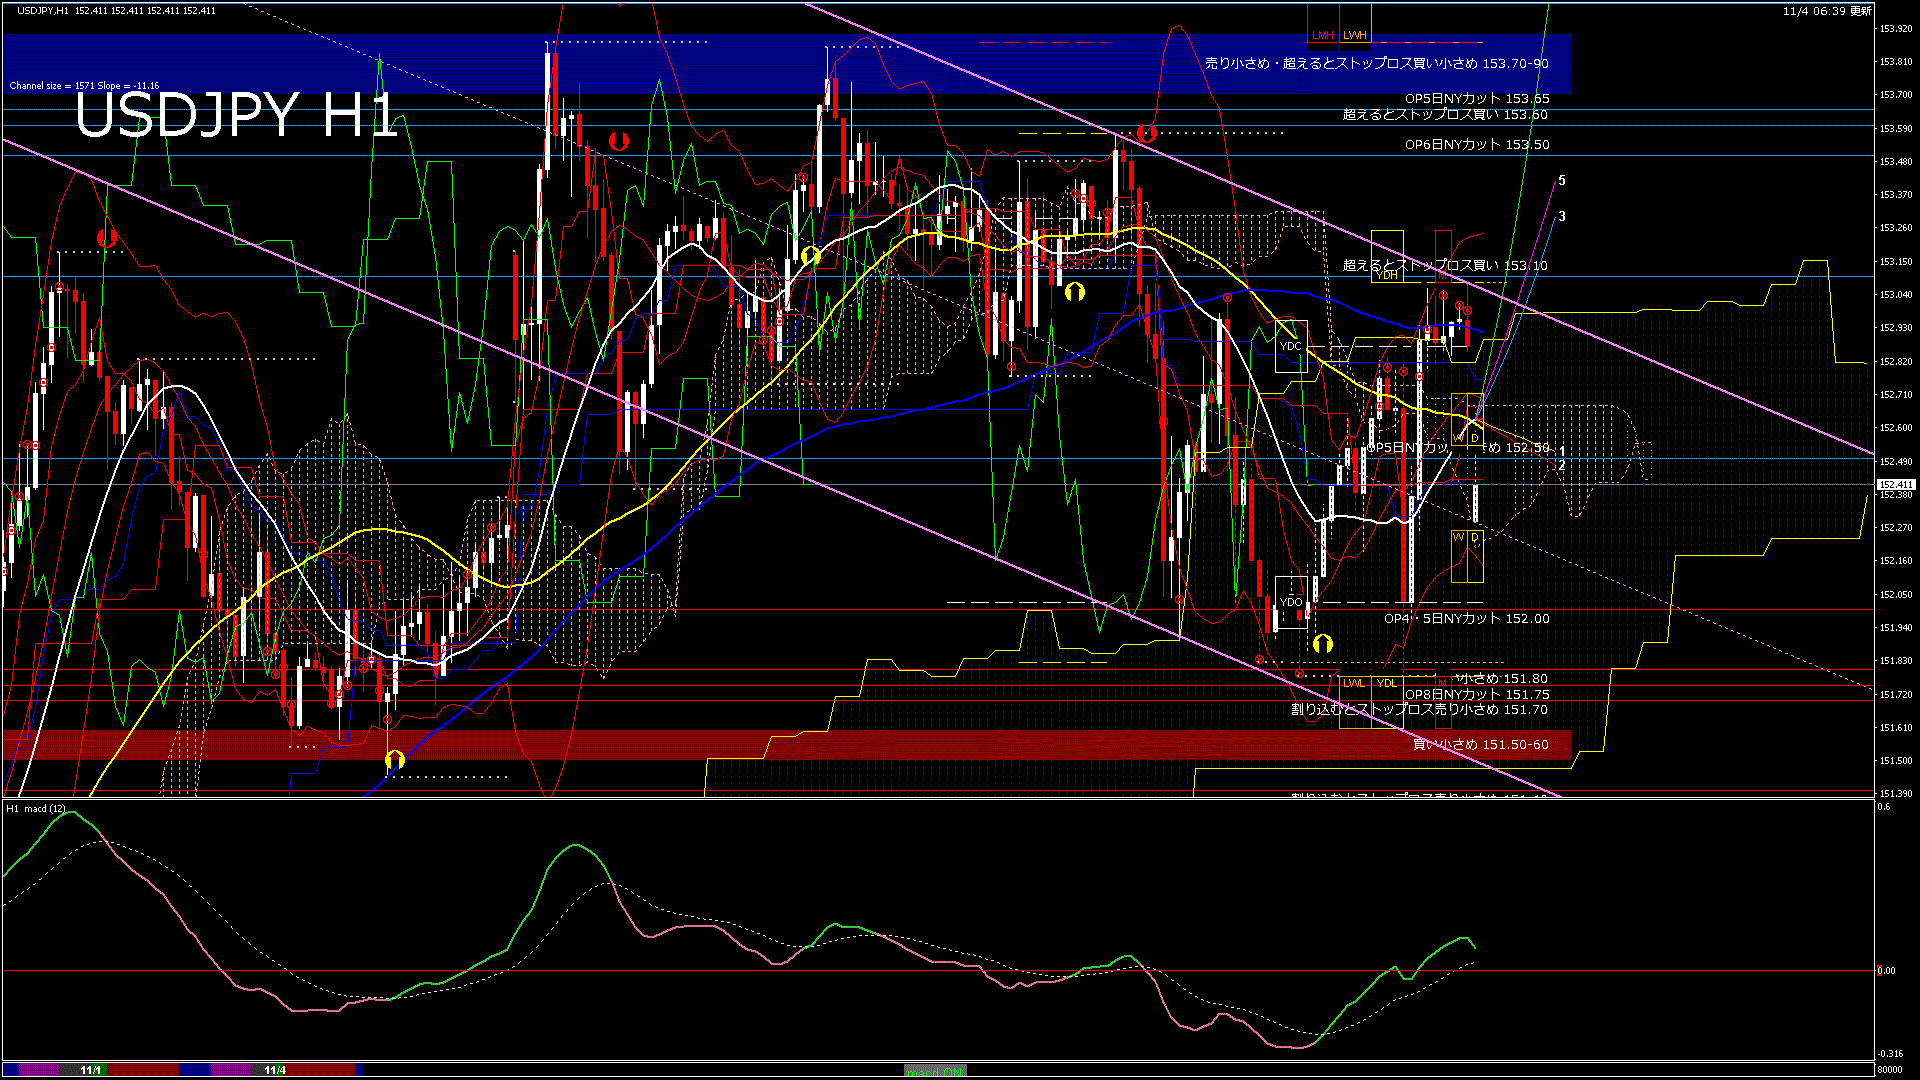Click the yellow up-arrow just right of the YDO box
This screenshot has width=1920, height=1080.
pos(1323,643)
